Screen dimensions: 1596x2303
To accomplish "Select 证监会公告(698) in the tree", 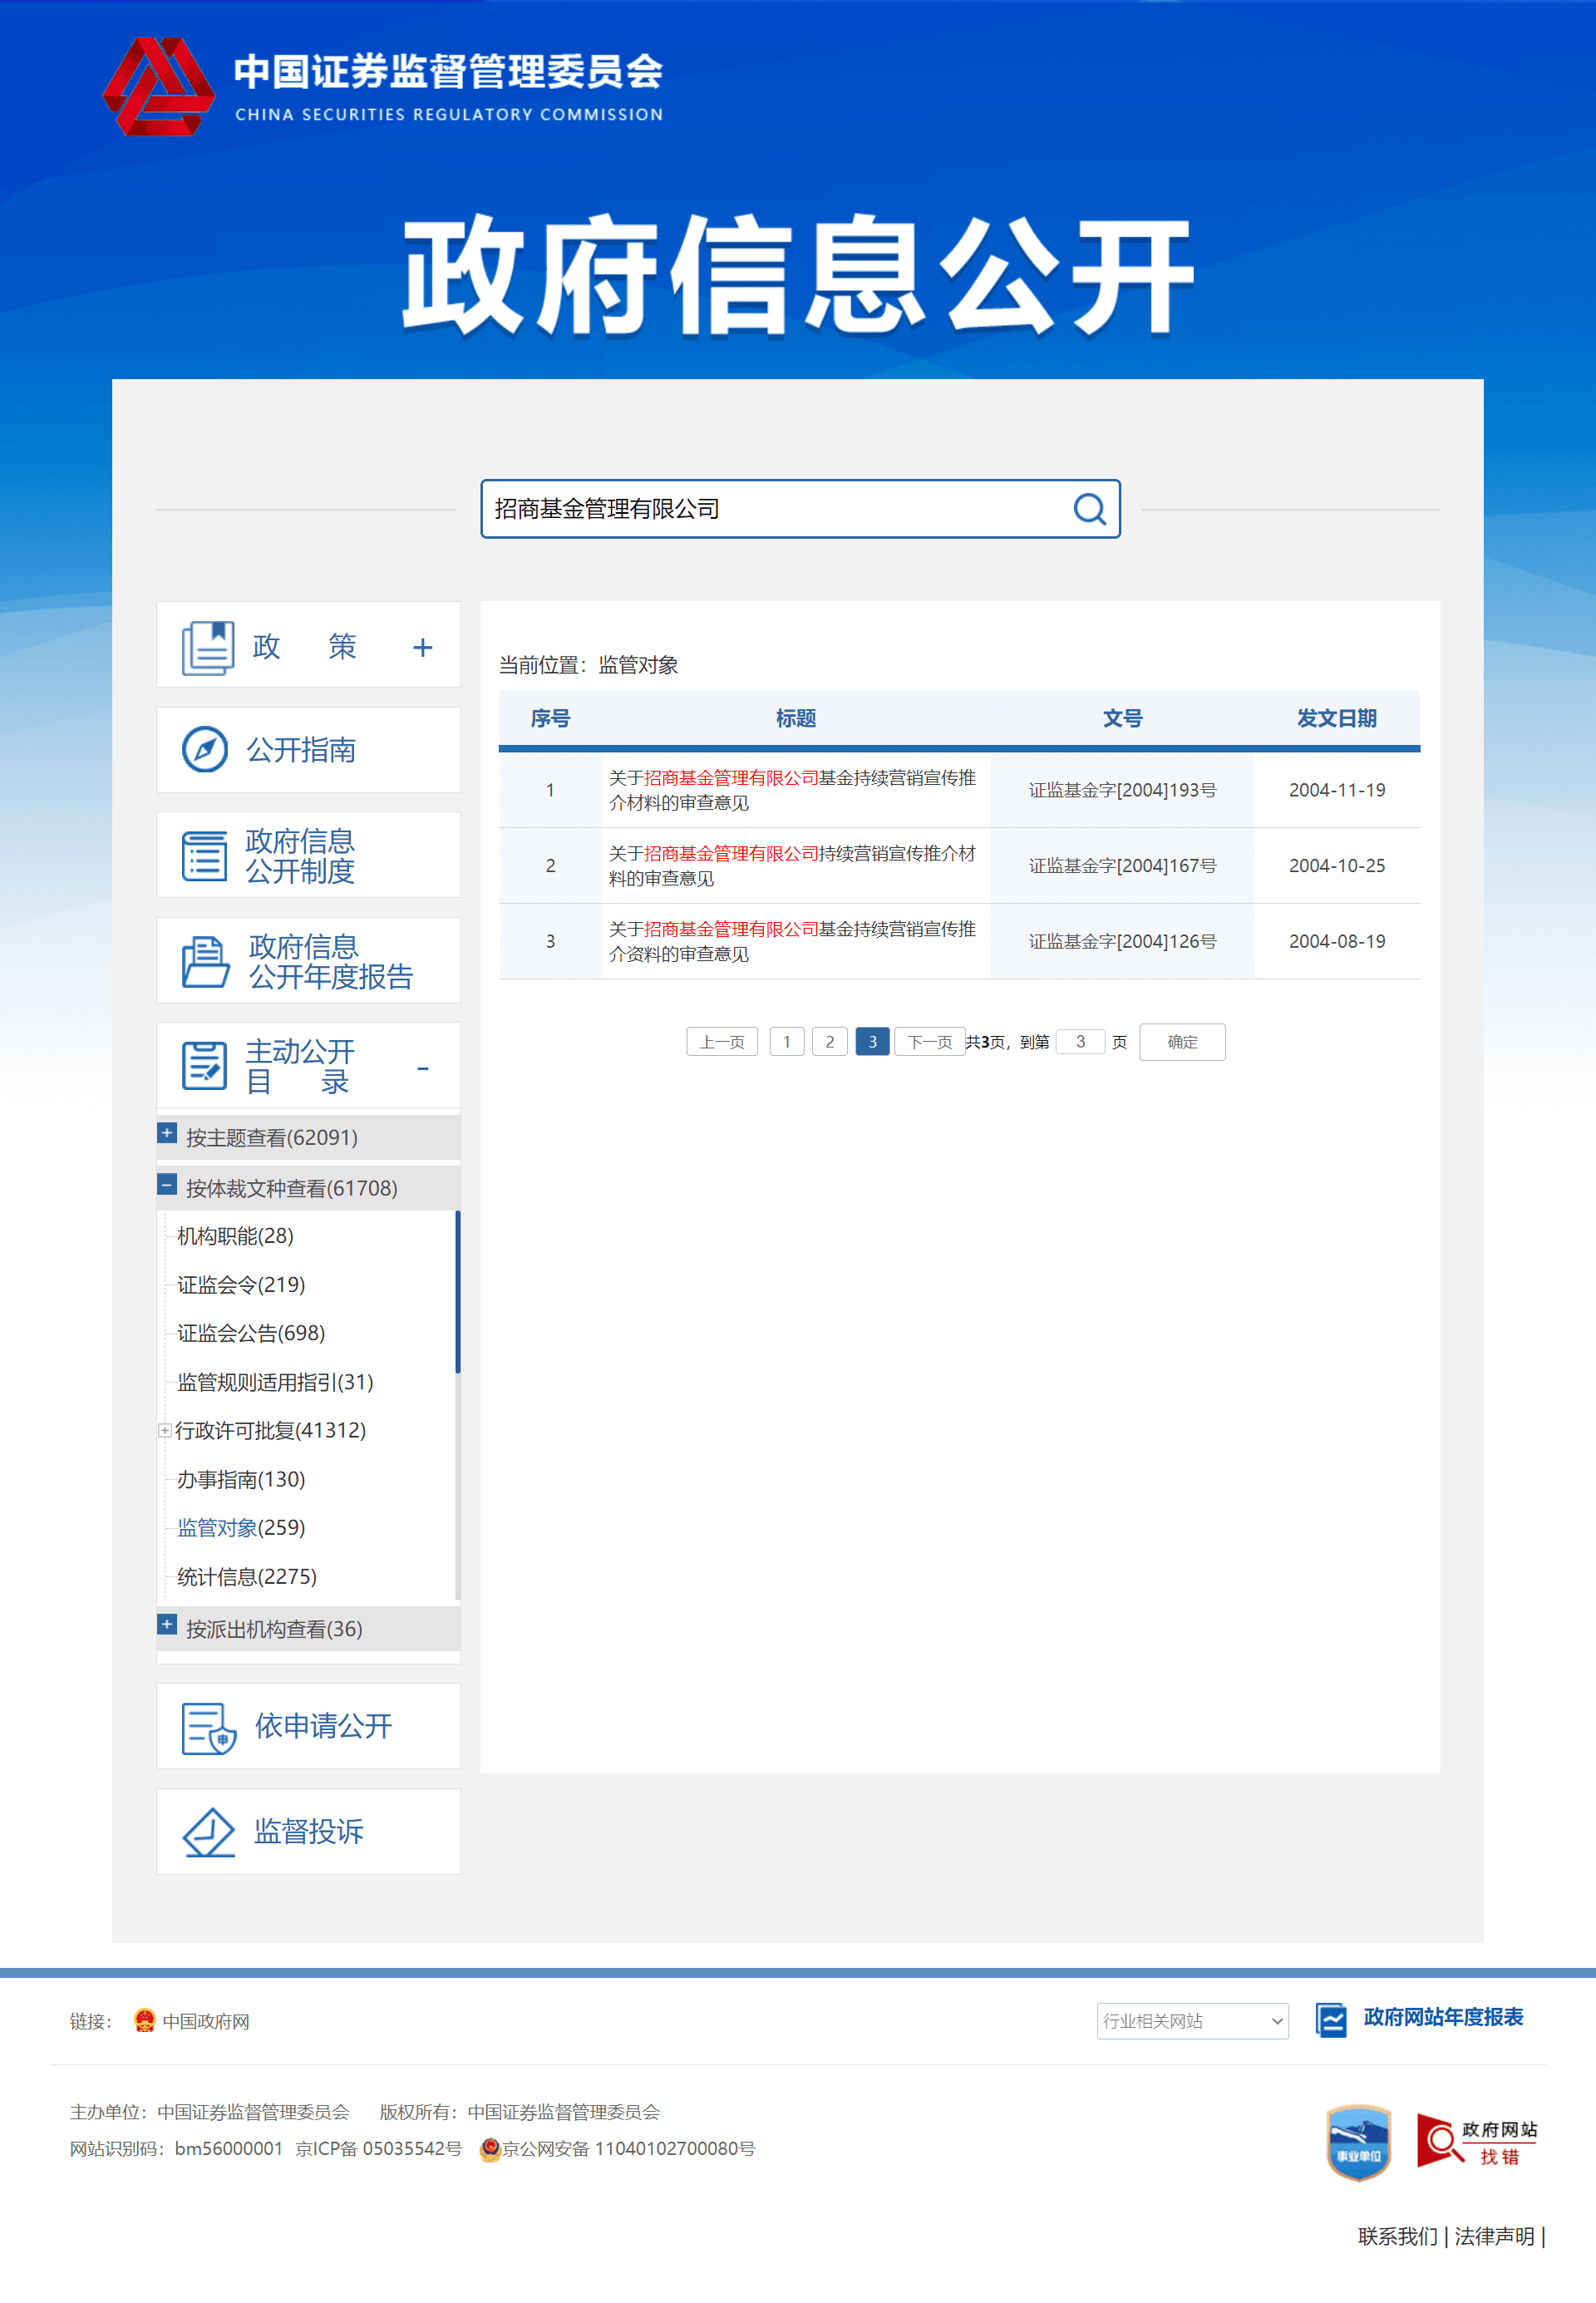I will pyautogui.click(x=251, y=1333).
